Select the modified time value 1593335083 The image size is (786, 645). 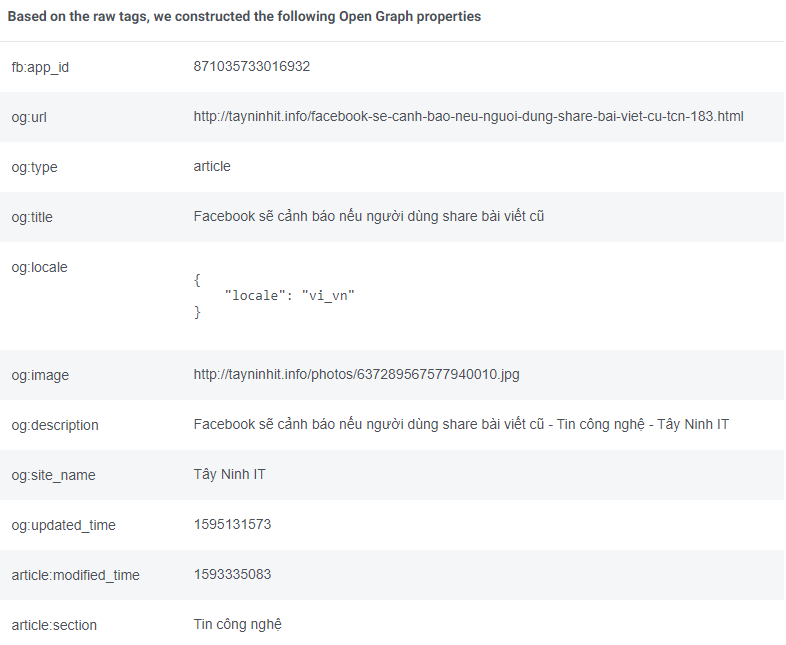(232, 575)
